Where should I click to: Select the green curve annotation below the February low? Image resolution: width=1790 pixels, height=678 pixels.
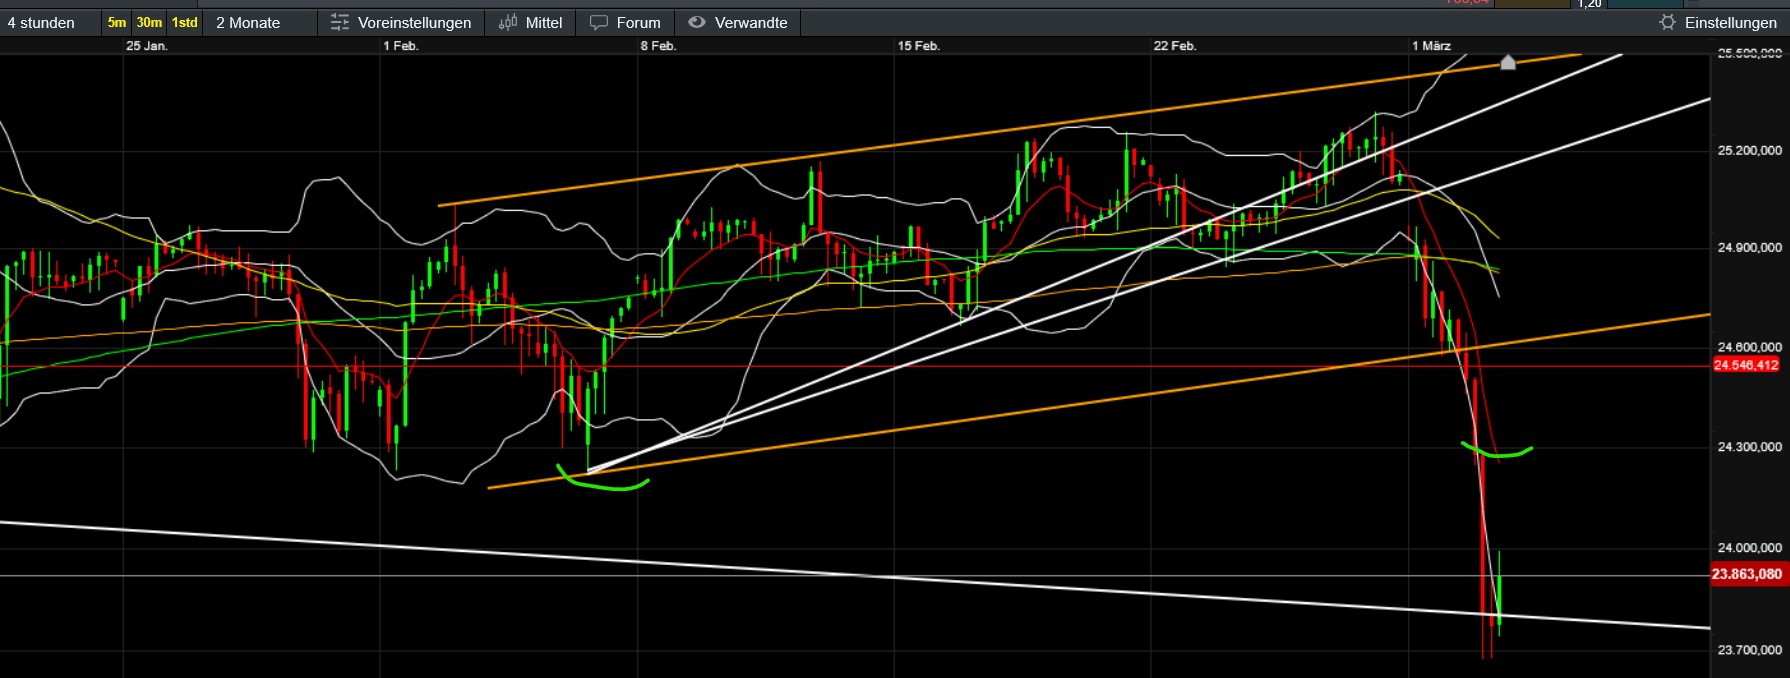[603, 484]
